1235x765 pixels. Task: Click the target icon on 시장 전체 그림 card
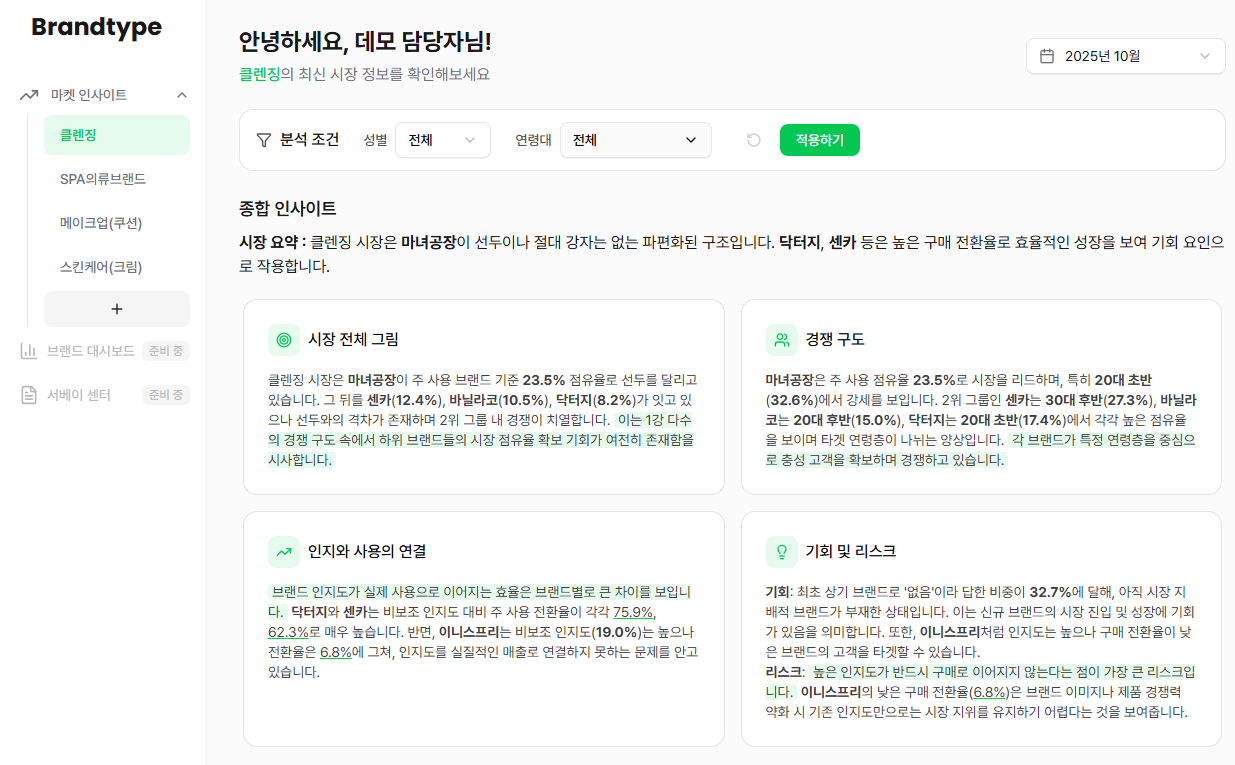pyautogui.click(x=284, y=340)
